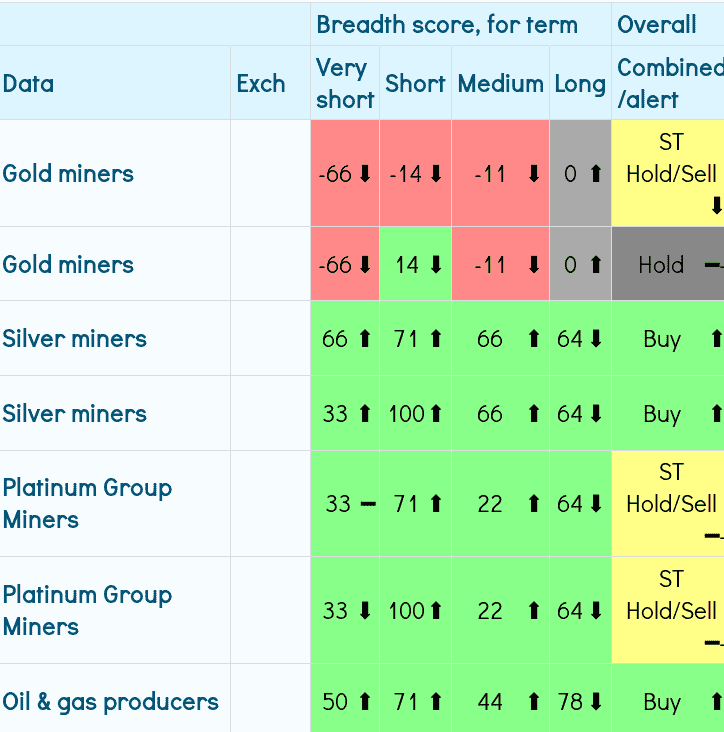Click the Short column header

pyautogui.click(x=415, y=83)
